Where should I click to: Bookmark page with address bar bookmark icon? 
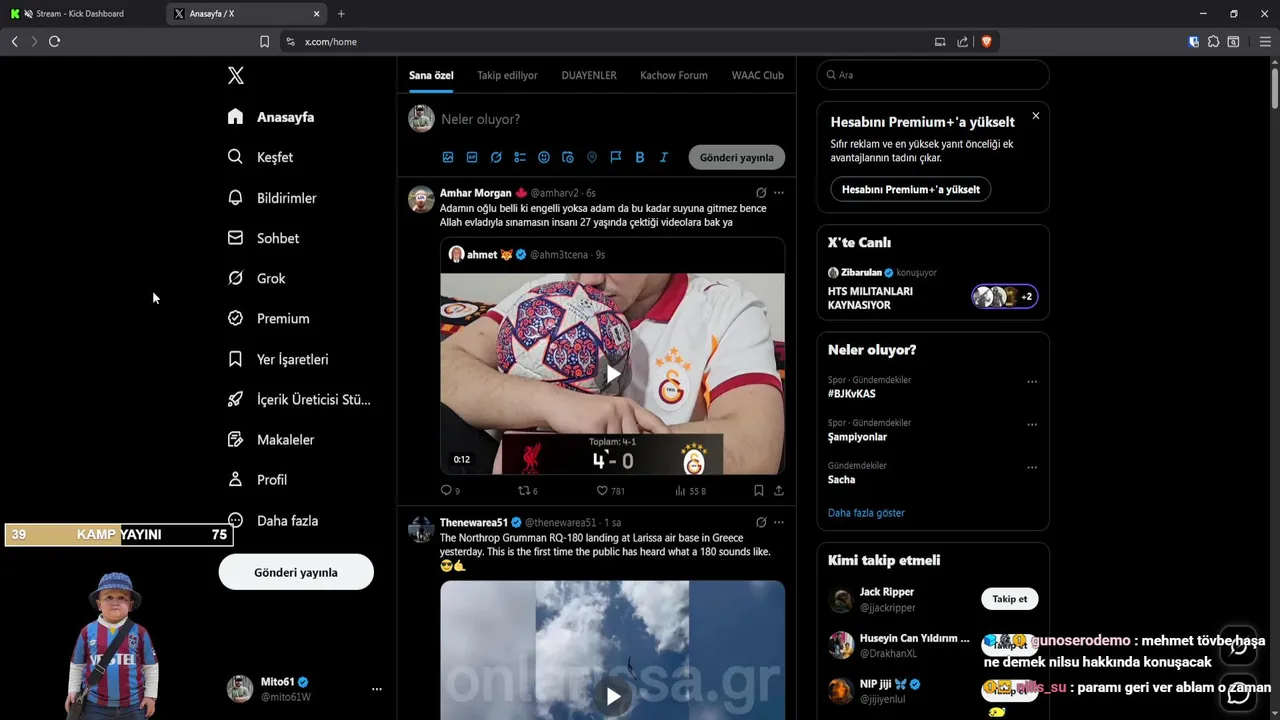(264, 41)
